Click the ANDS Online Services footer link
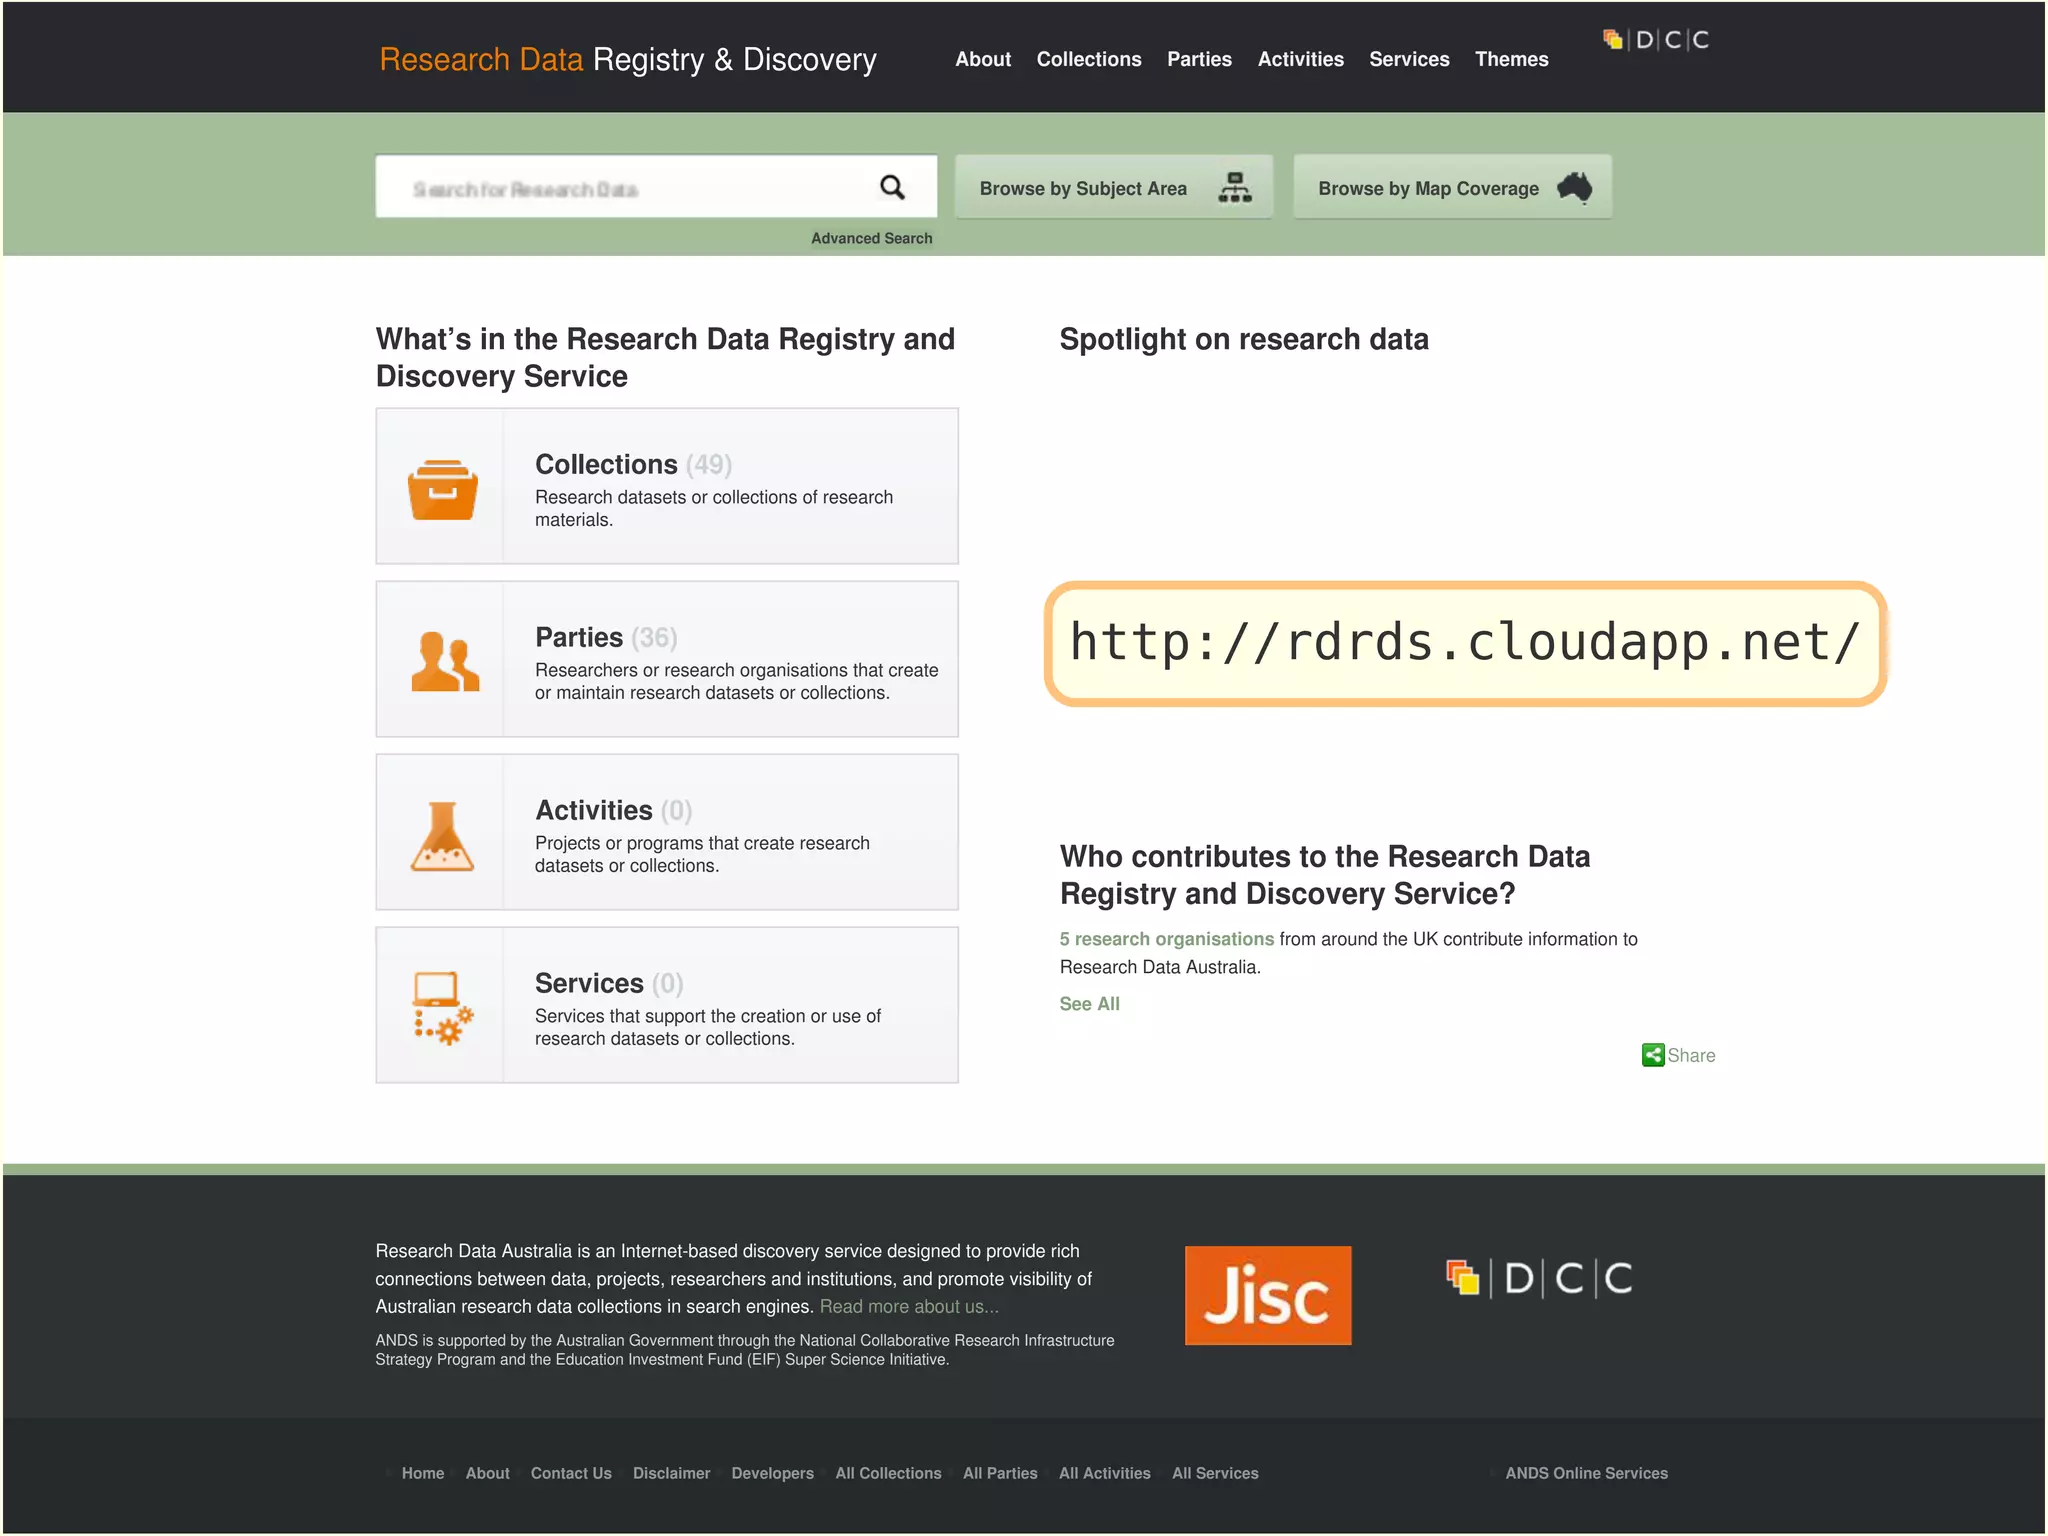The height and width of the screenshot is (1536, 2048). point(1586,1473)
